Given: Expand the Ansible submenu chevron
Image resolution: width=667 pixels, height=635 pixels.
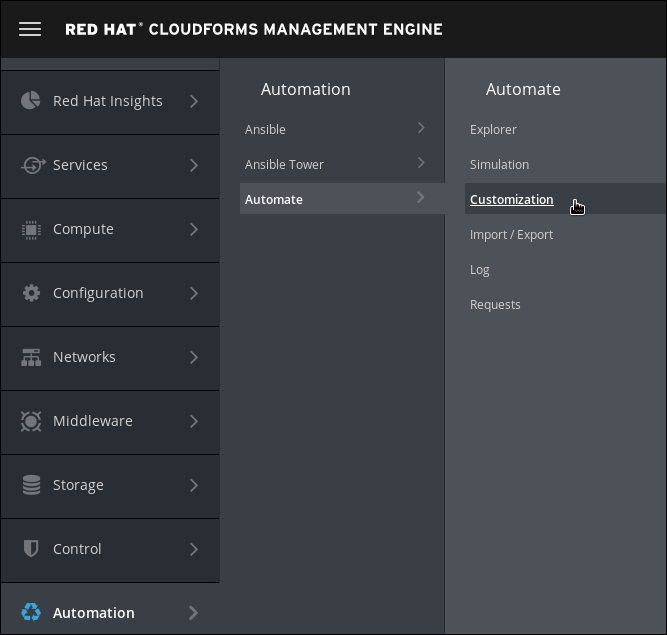Looking at the screenshot, I should coord(421,128).
